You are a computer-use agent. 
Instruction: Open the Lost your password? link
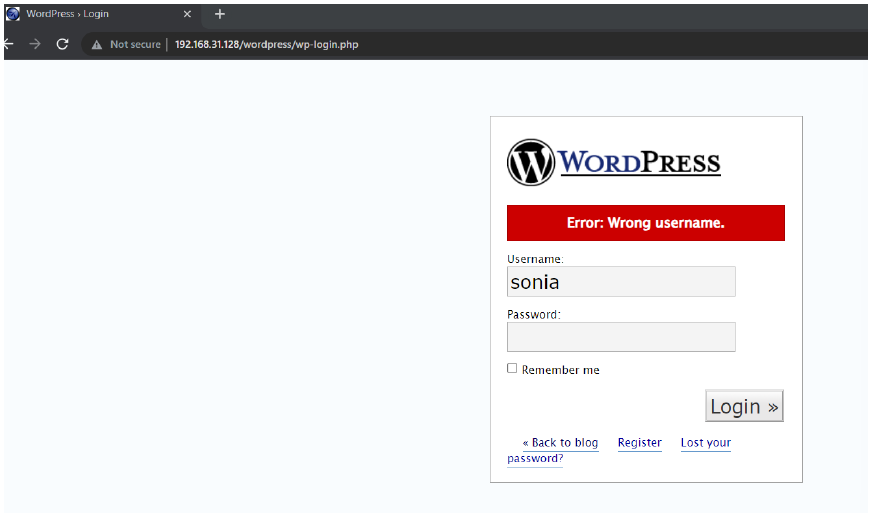pos(706,443)
